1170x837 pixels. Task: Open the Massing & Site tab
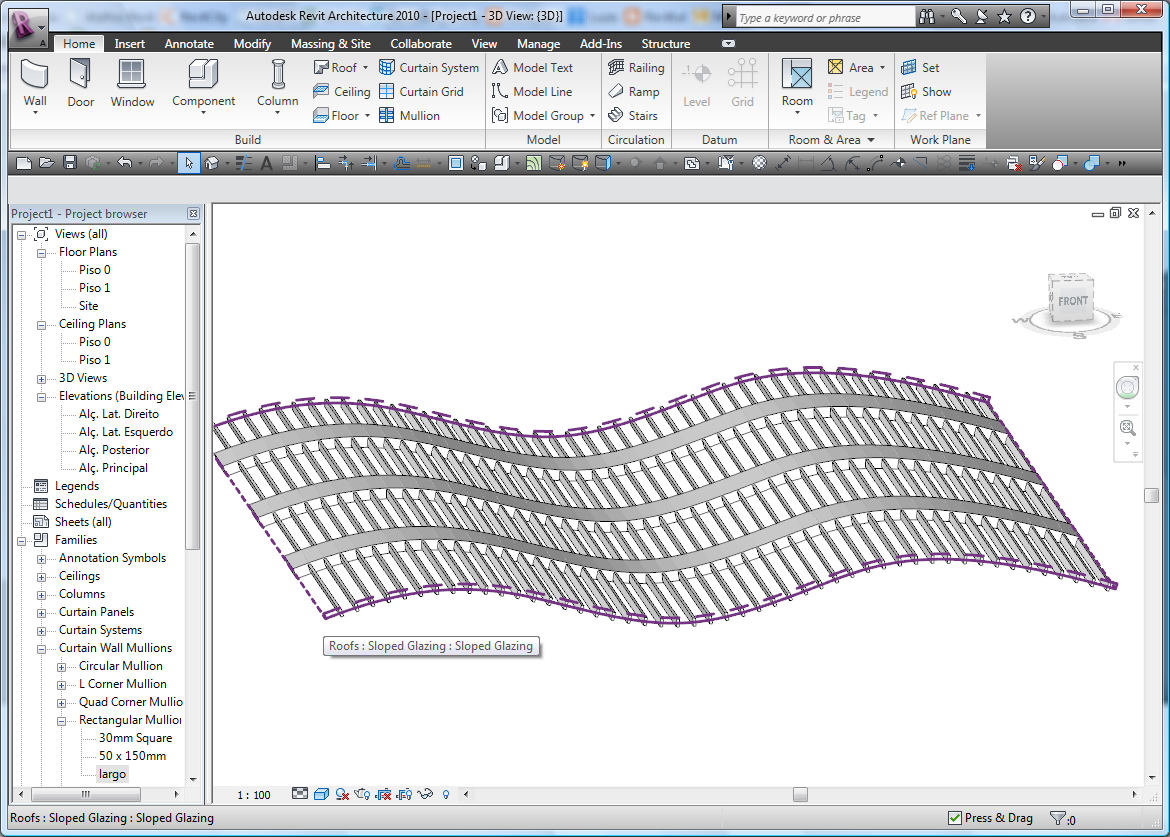330,44
